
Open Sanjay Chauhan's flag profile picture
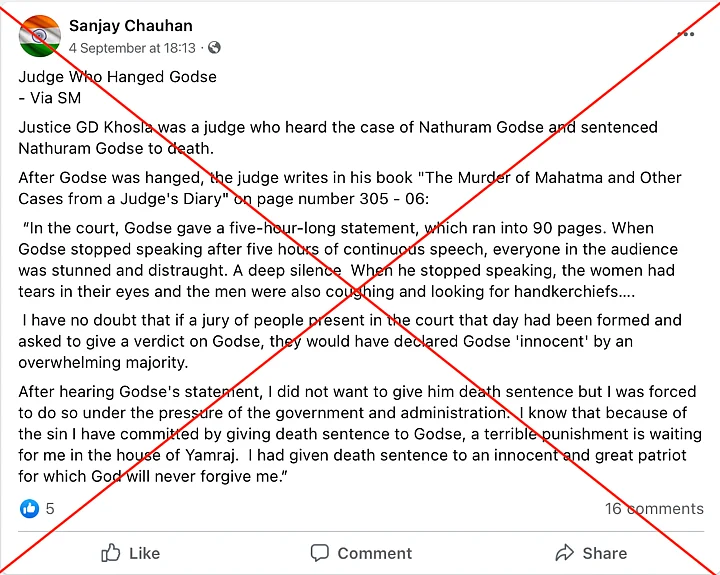[39, 37]
